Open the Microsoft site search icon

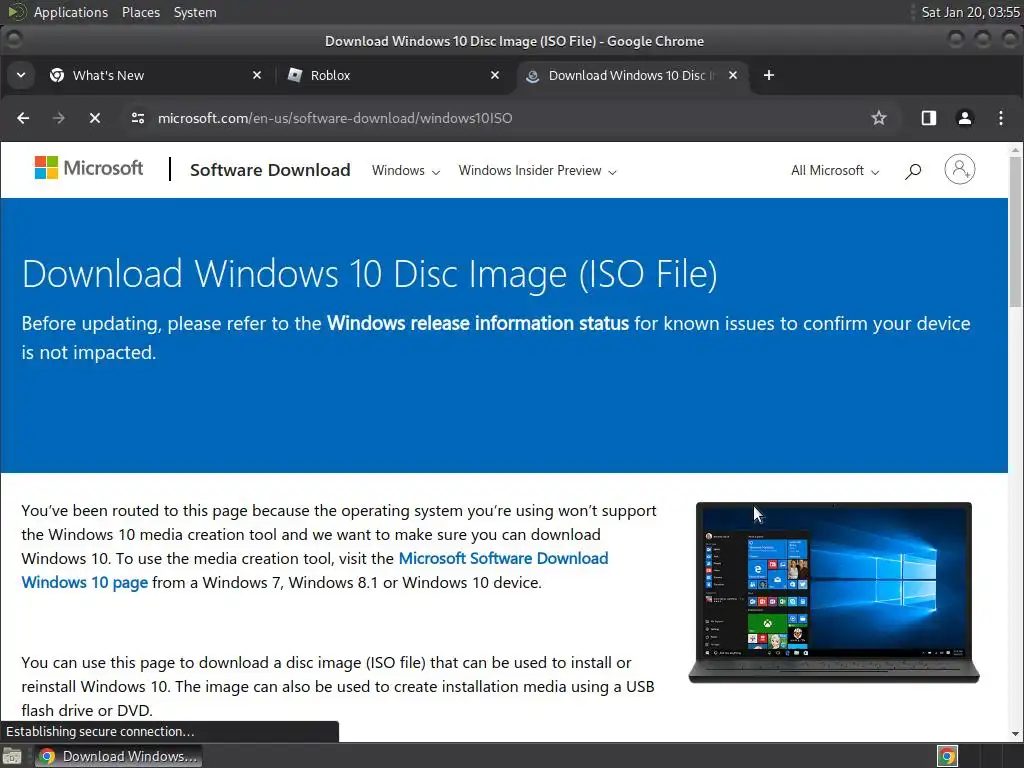coord(913,171)
